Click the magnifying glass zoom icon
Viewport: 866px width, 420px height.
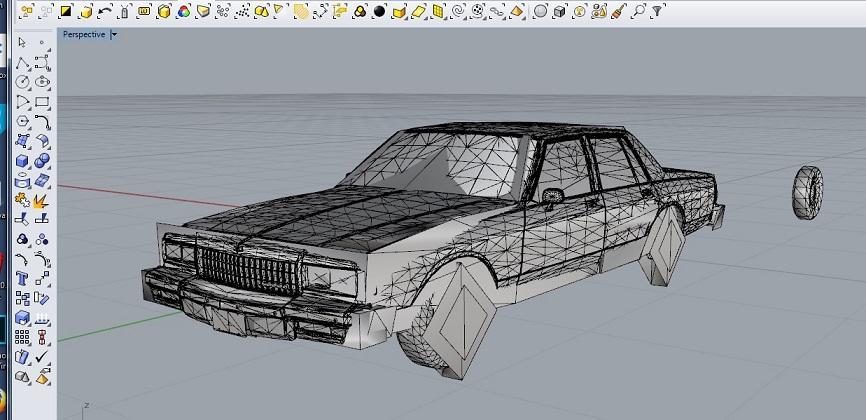click(638, 12)
